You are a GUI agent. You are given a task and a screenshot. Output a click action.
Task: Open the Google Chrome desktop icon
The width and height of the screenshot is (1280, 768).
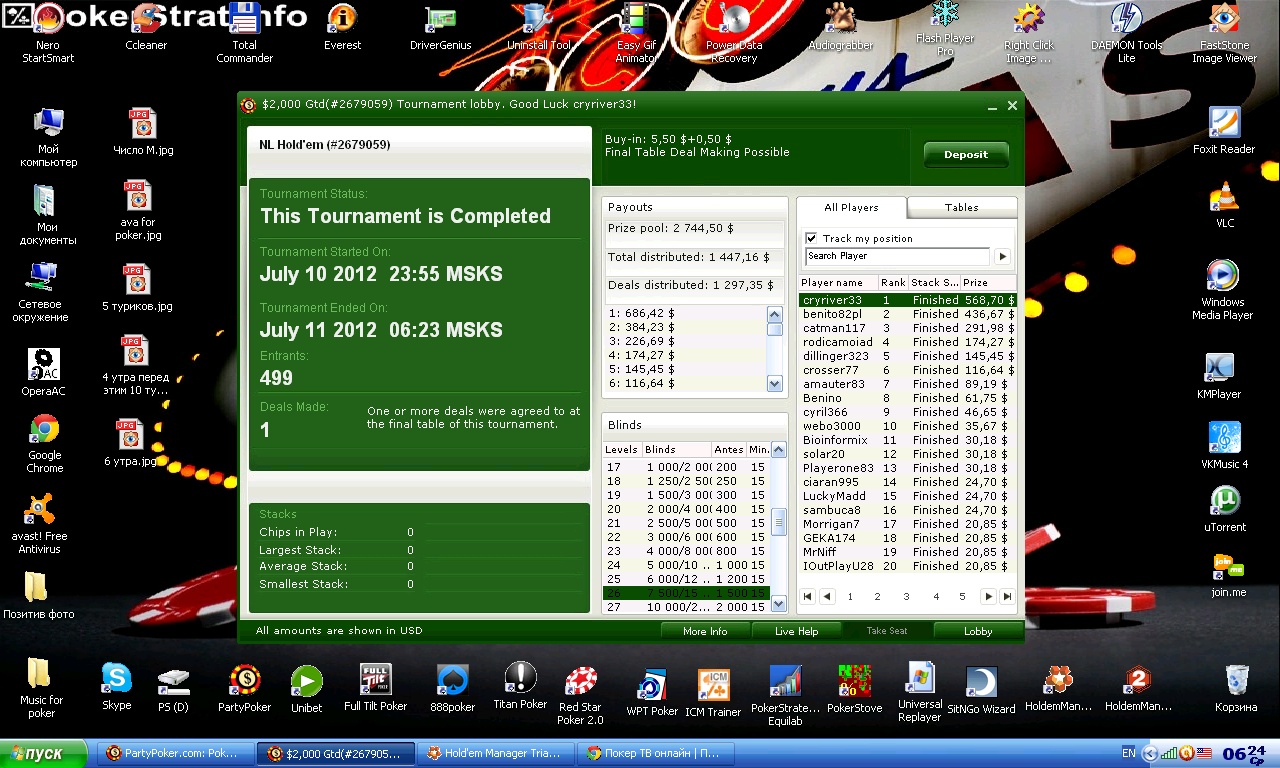coord(44,445)
